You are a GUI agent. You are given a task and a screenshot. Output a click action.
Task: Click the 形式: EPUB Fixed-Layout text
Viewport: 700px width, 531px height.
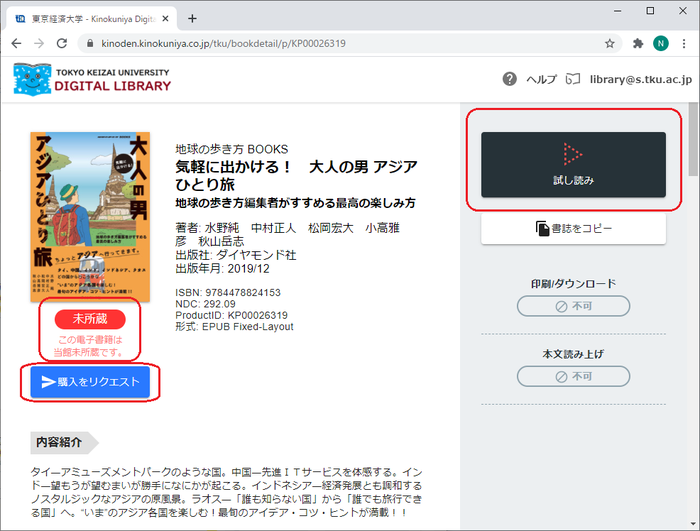pyautogui.click(x=234, y=326)
